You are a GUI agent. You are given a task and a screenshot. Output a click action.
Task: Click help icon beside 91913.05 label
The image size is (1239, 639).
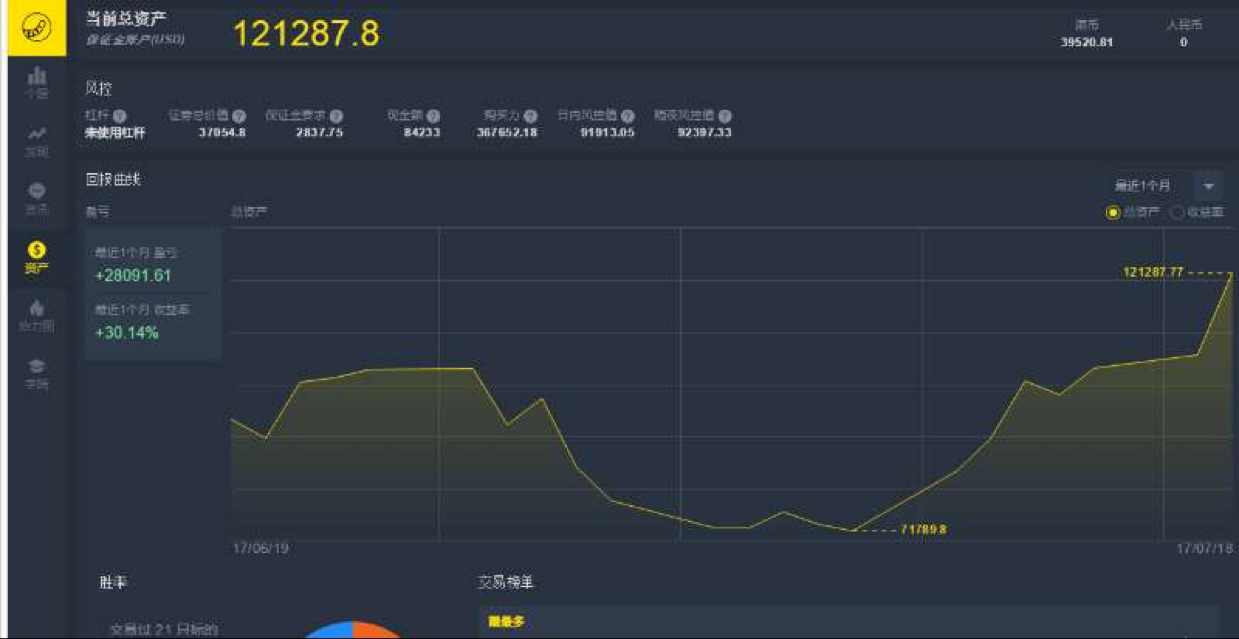627,116
